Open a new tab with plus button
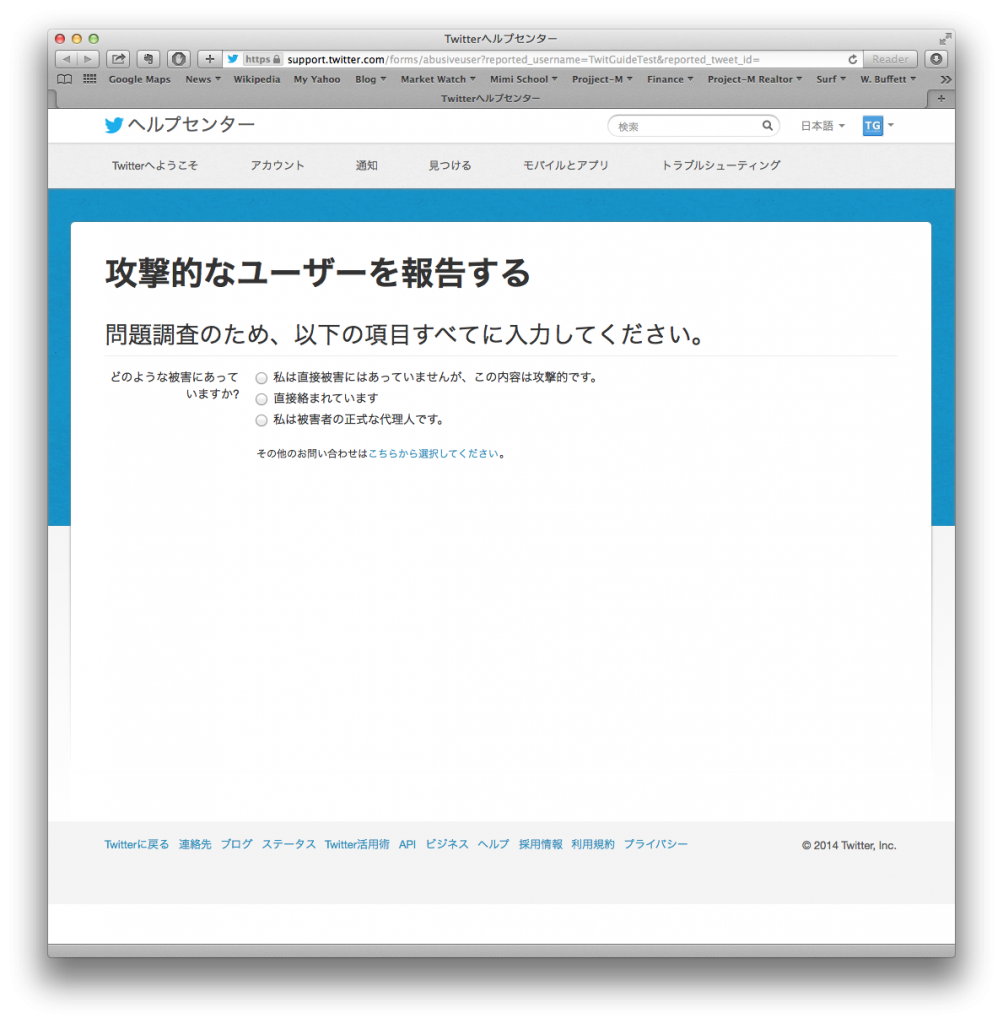This screenshot has width=1003, height=1024. click(x=941, y=99)
